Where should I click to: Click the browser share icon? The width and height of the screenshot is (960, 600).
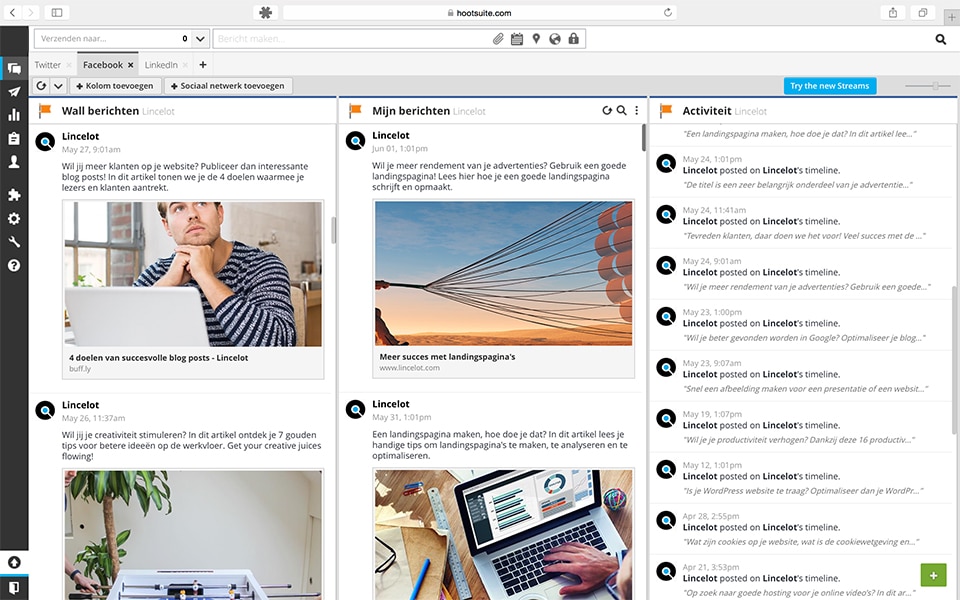(893, 12)
